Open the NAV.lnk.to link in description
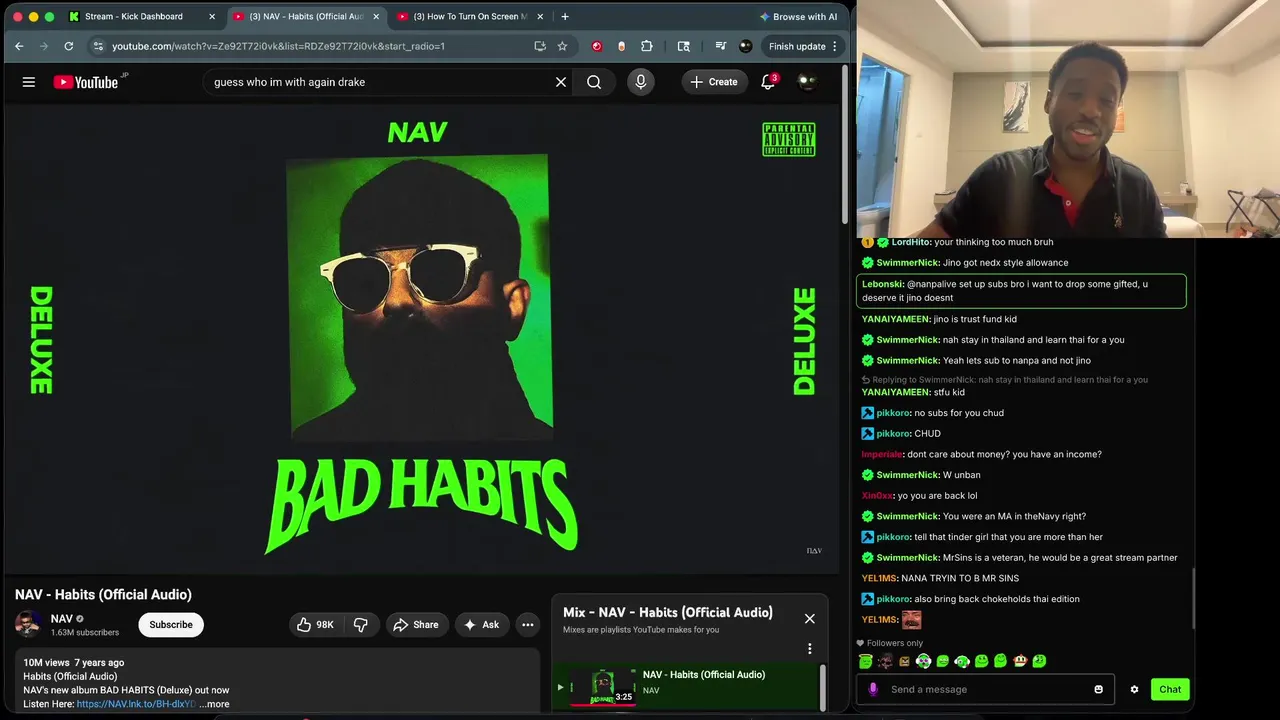Screen dimensions: 1280x720 (x=136, y=704)
